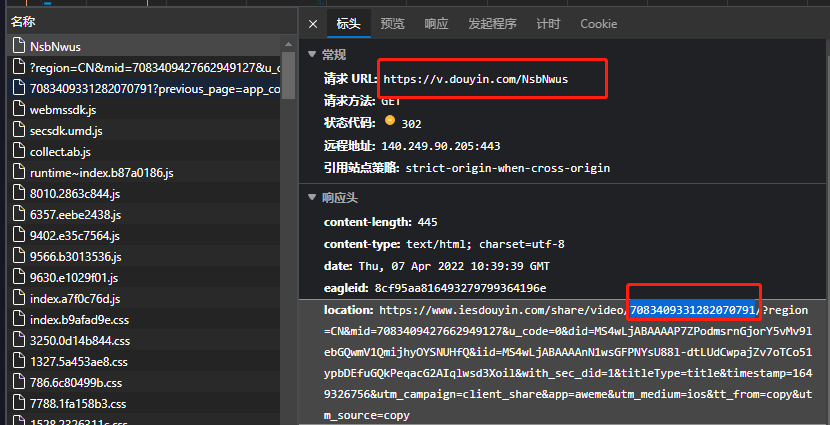
Task: Select collect.ab.js request
Action: (144, 151)
